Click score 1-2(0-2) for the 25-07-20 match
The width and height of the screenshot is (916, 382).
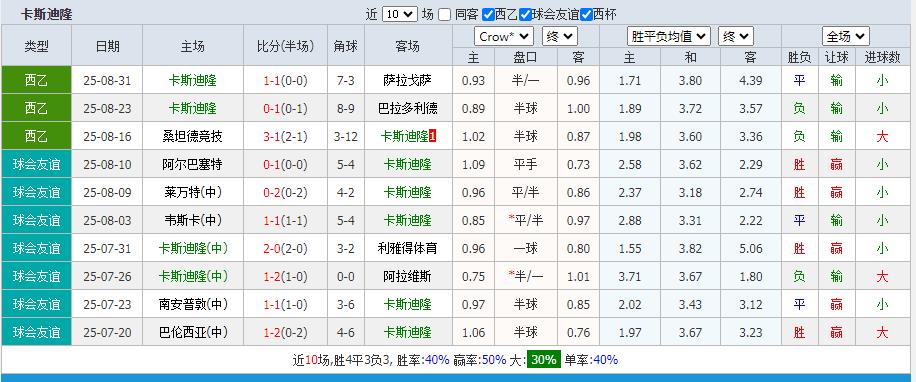285,332
